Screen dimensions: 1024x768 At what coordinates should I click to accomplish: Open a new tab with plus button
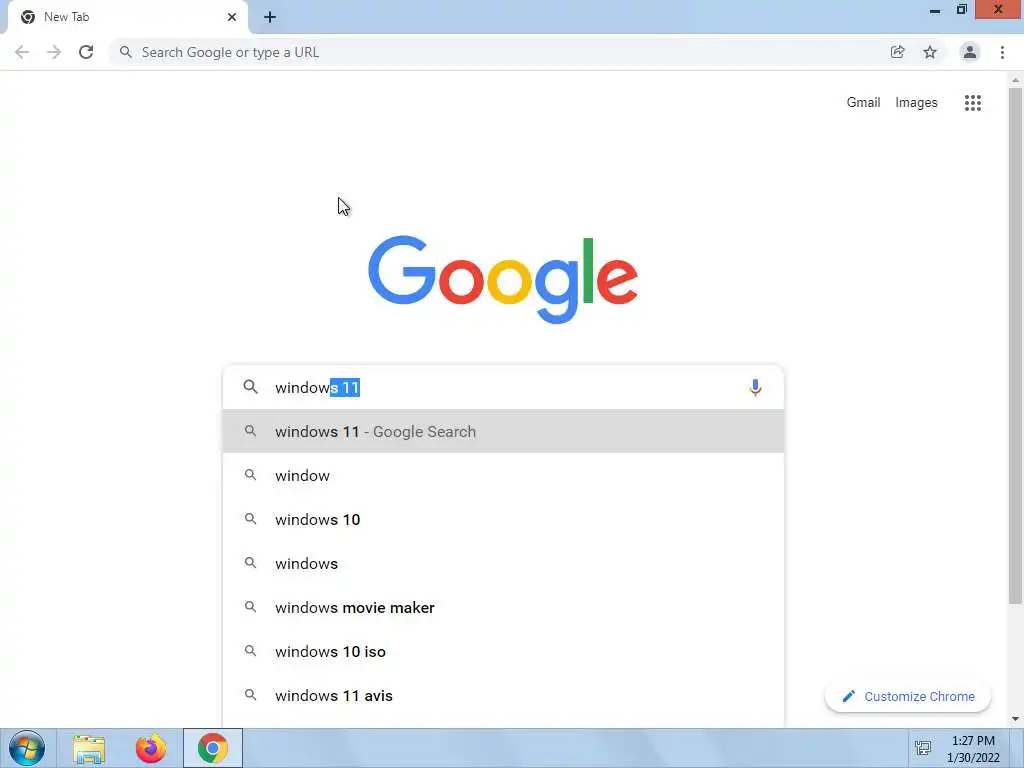click(270, 17)
